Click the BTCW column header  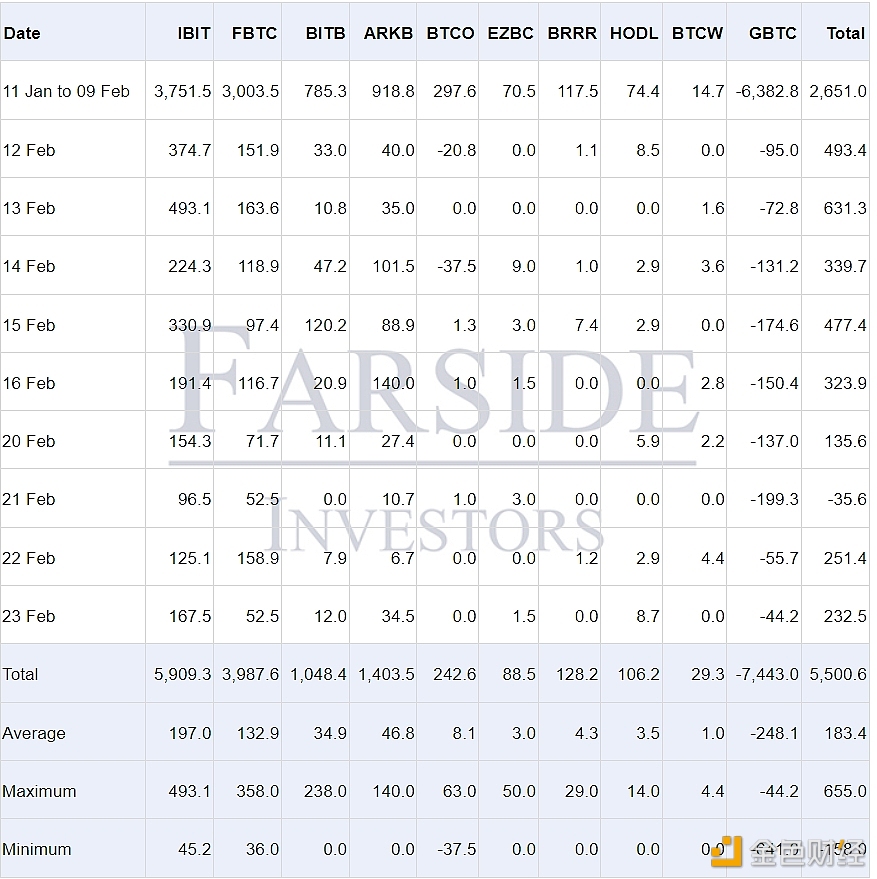[x=698, y=33]
